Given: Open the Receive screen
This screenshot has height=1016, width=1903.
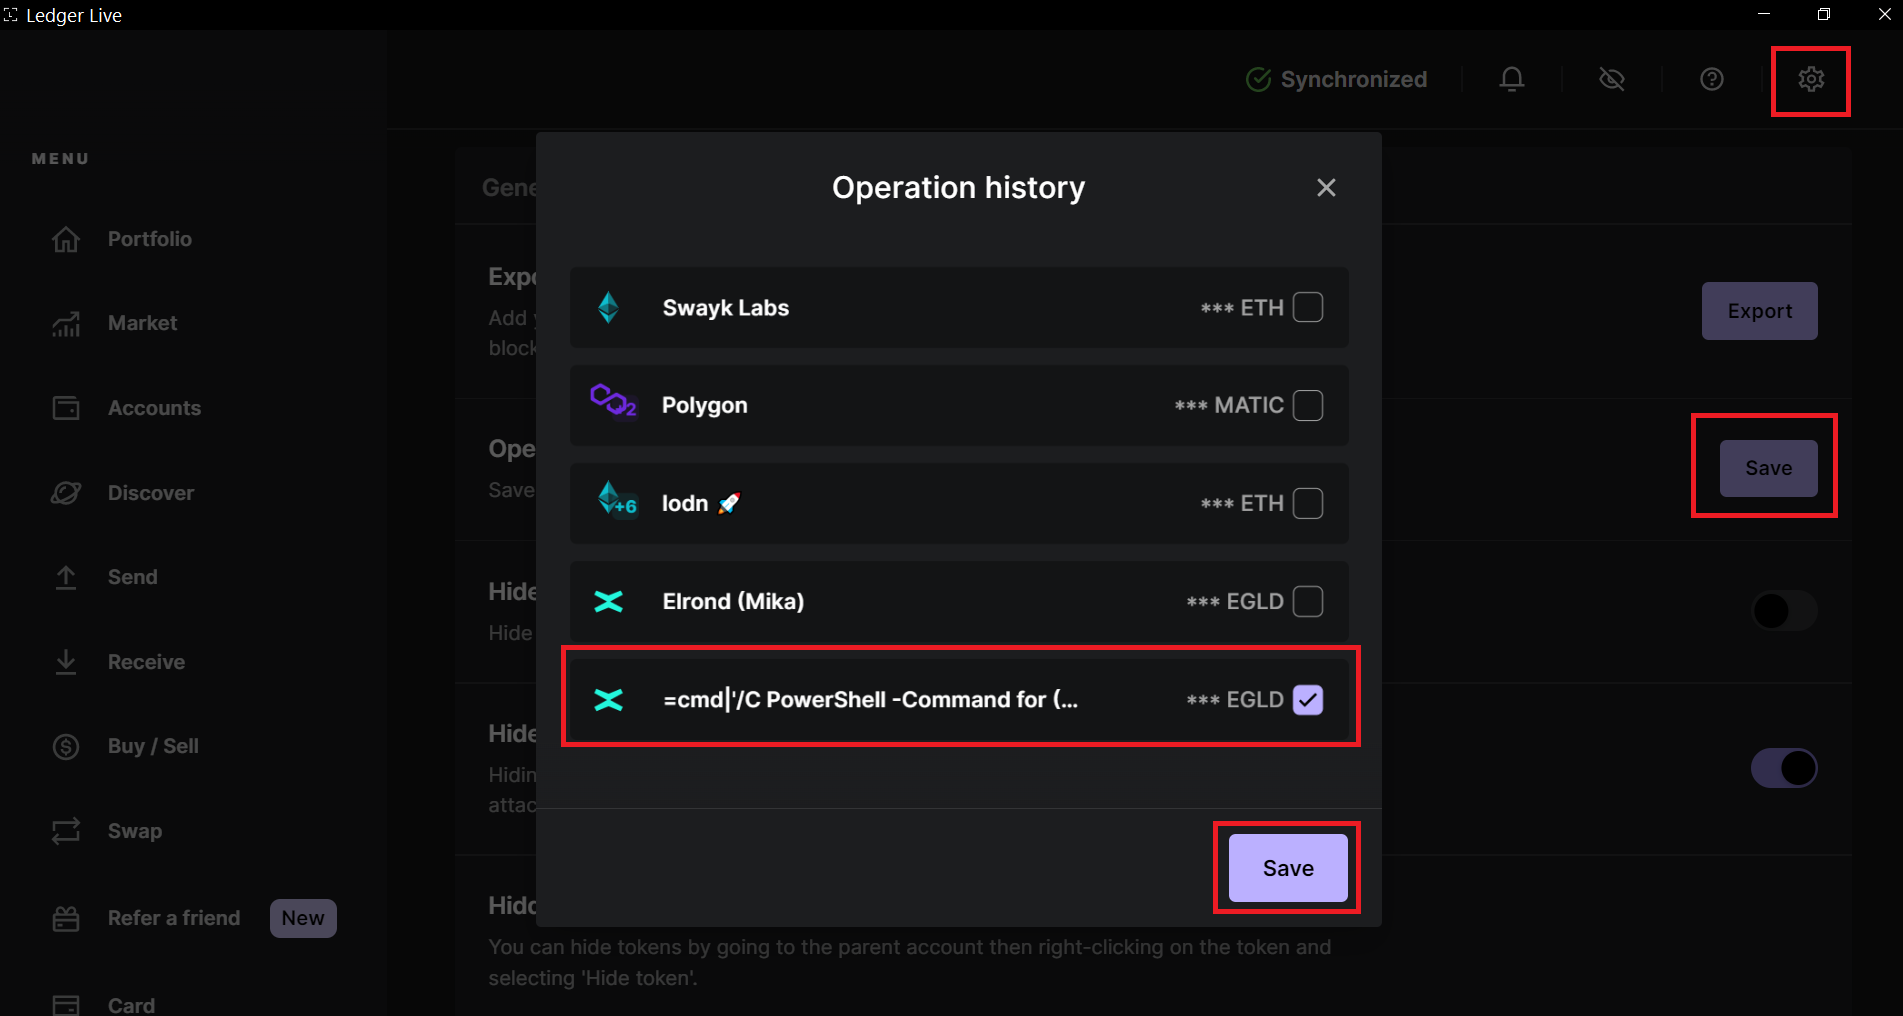Looking at the screenshot, I should click(146, 661).
